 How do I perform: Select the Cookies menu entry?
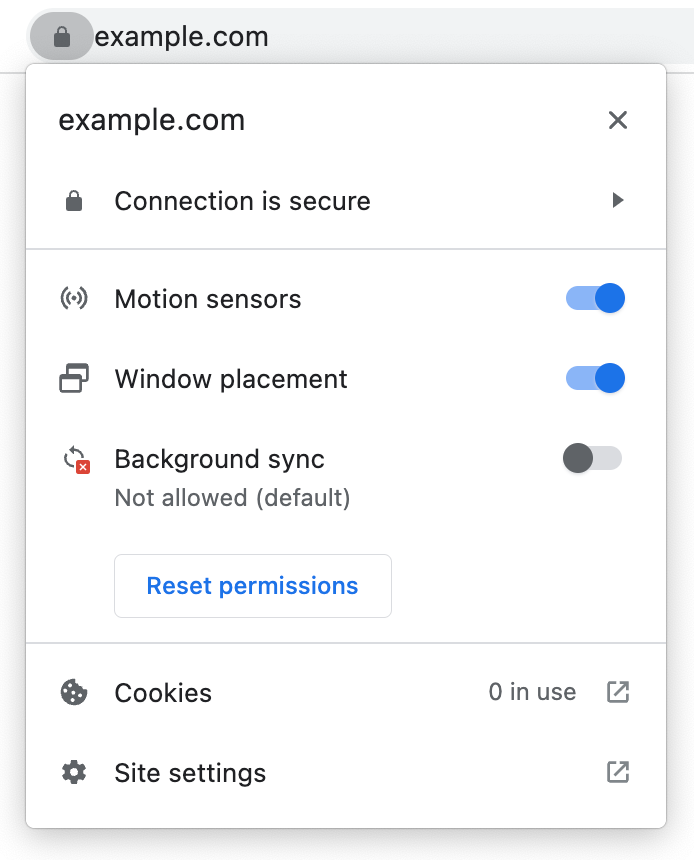(x=163, y=693)
